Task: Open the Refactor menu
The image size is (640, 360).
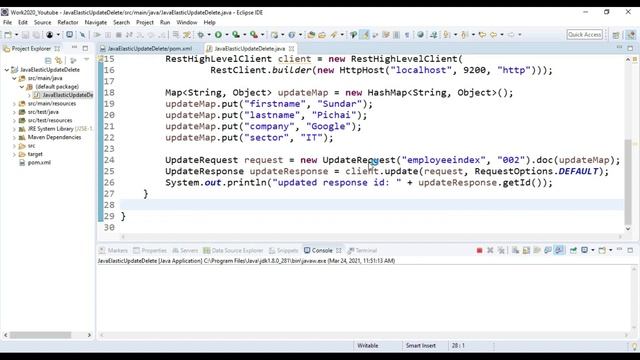Action: [68, 22]
